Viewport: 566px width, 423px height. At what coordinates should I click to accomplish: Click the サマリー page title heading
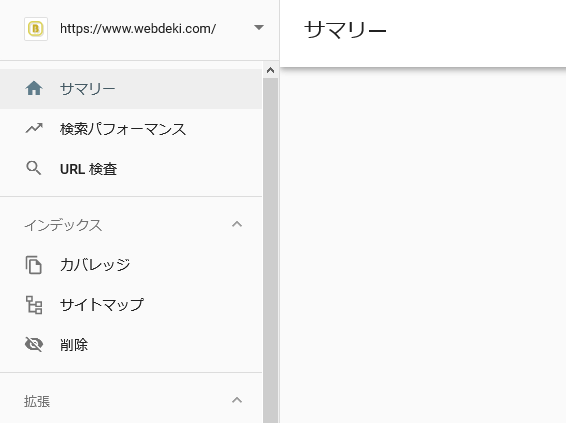pyautogui.click(x=345, y=30)
